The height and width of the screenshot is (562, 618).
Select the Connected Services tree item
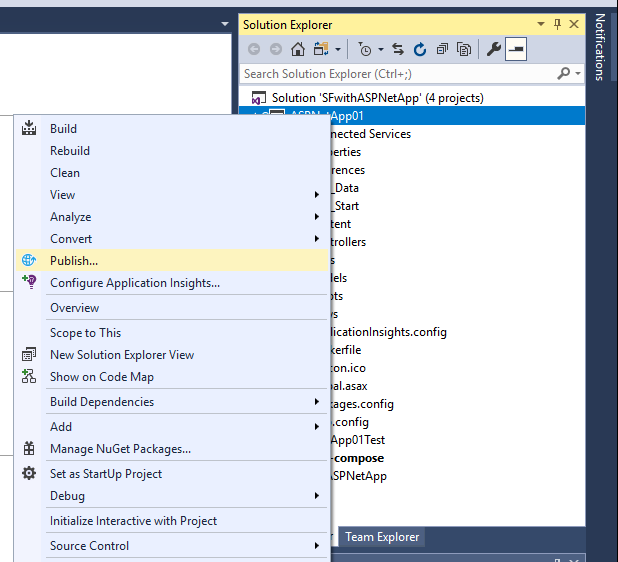pos(370,134)
